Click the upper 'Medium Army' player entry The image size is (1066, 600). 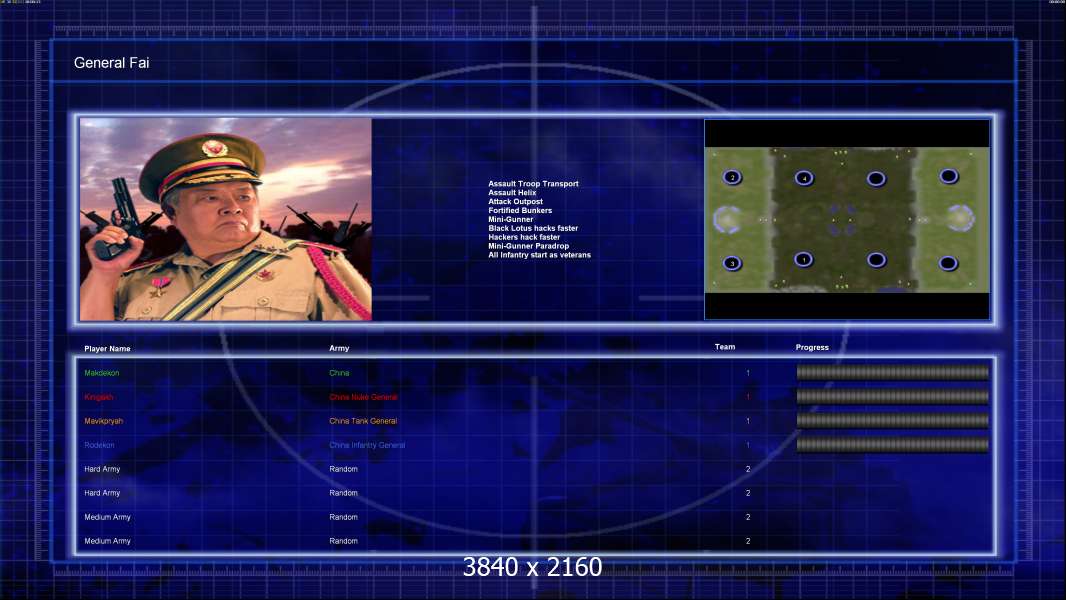tap(107, 517)
